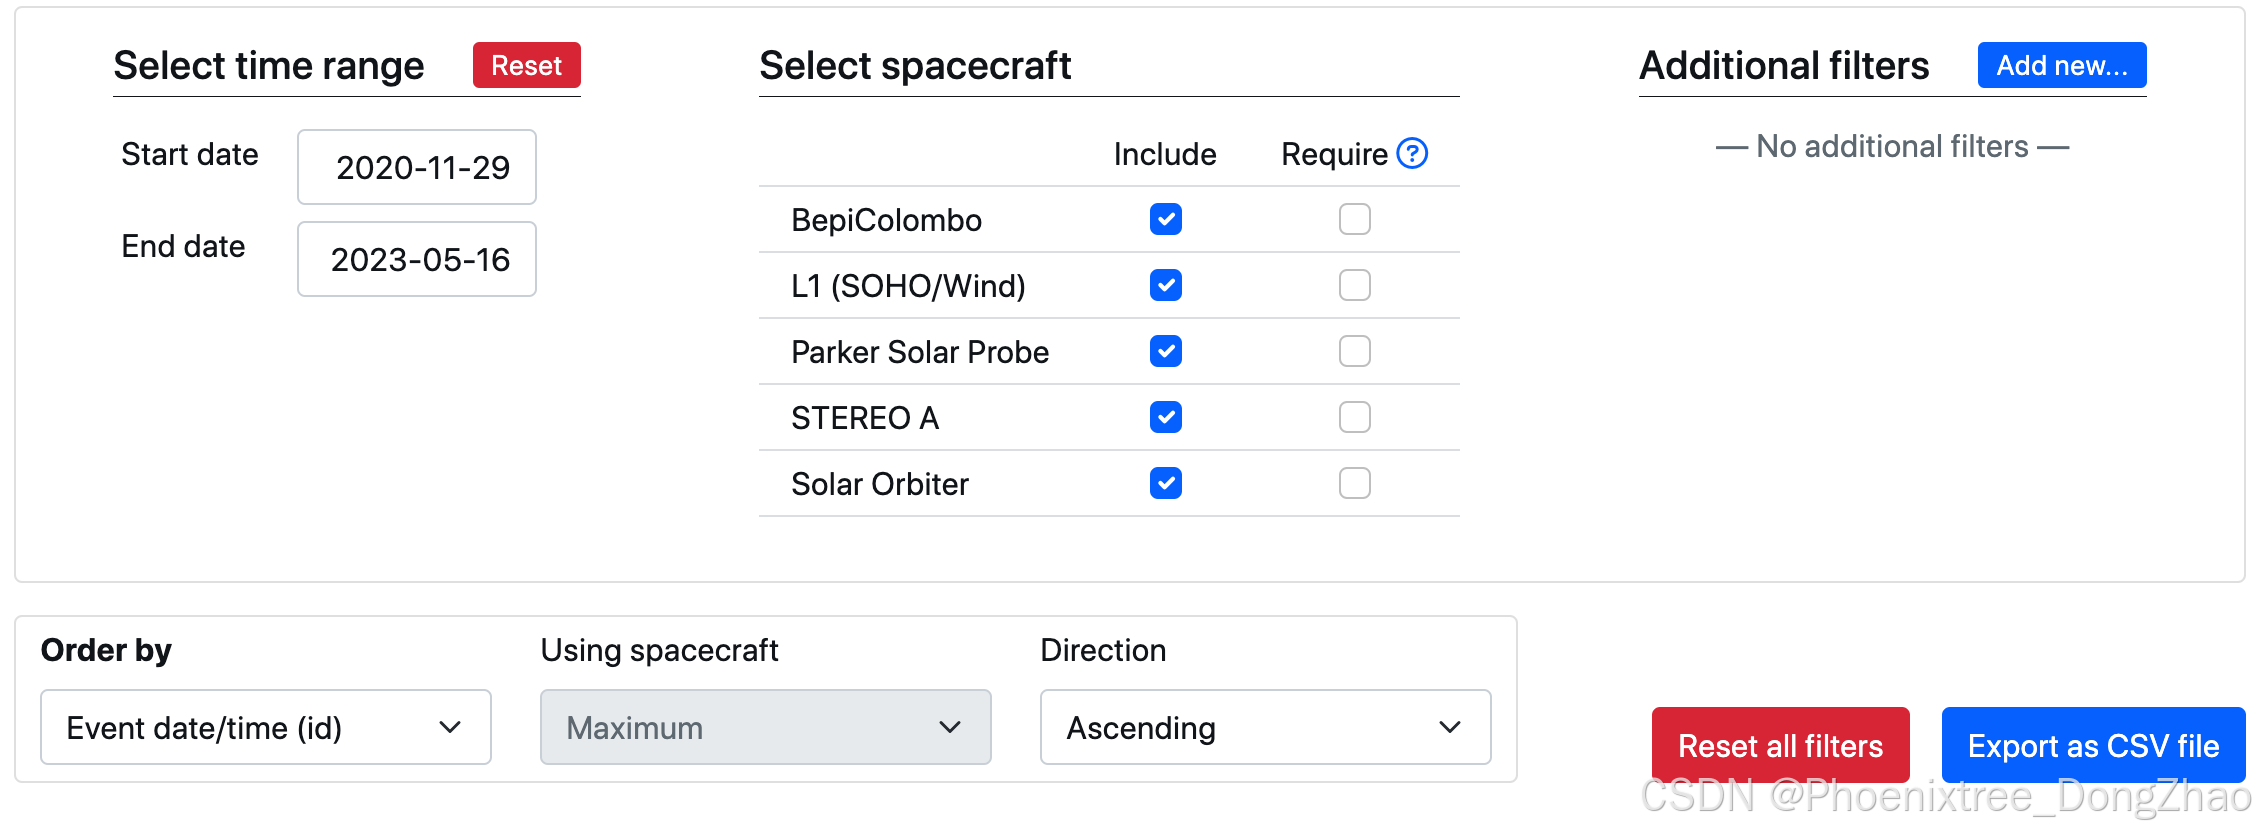This screenshot has height=834, width=2256.
Task: Enable Require for STEREO A
Action: [x=1354, y=417]
